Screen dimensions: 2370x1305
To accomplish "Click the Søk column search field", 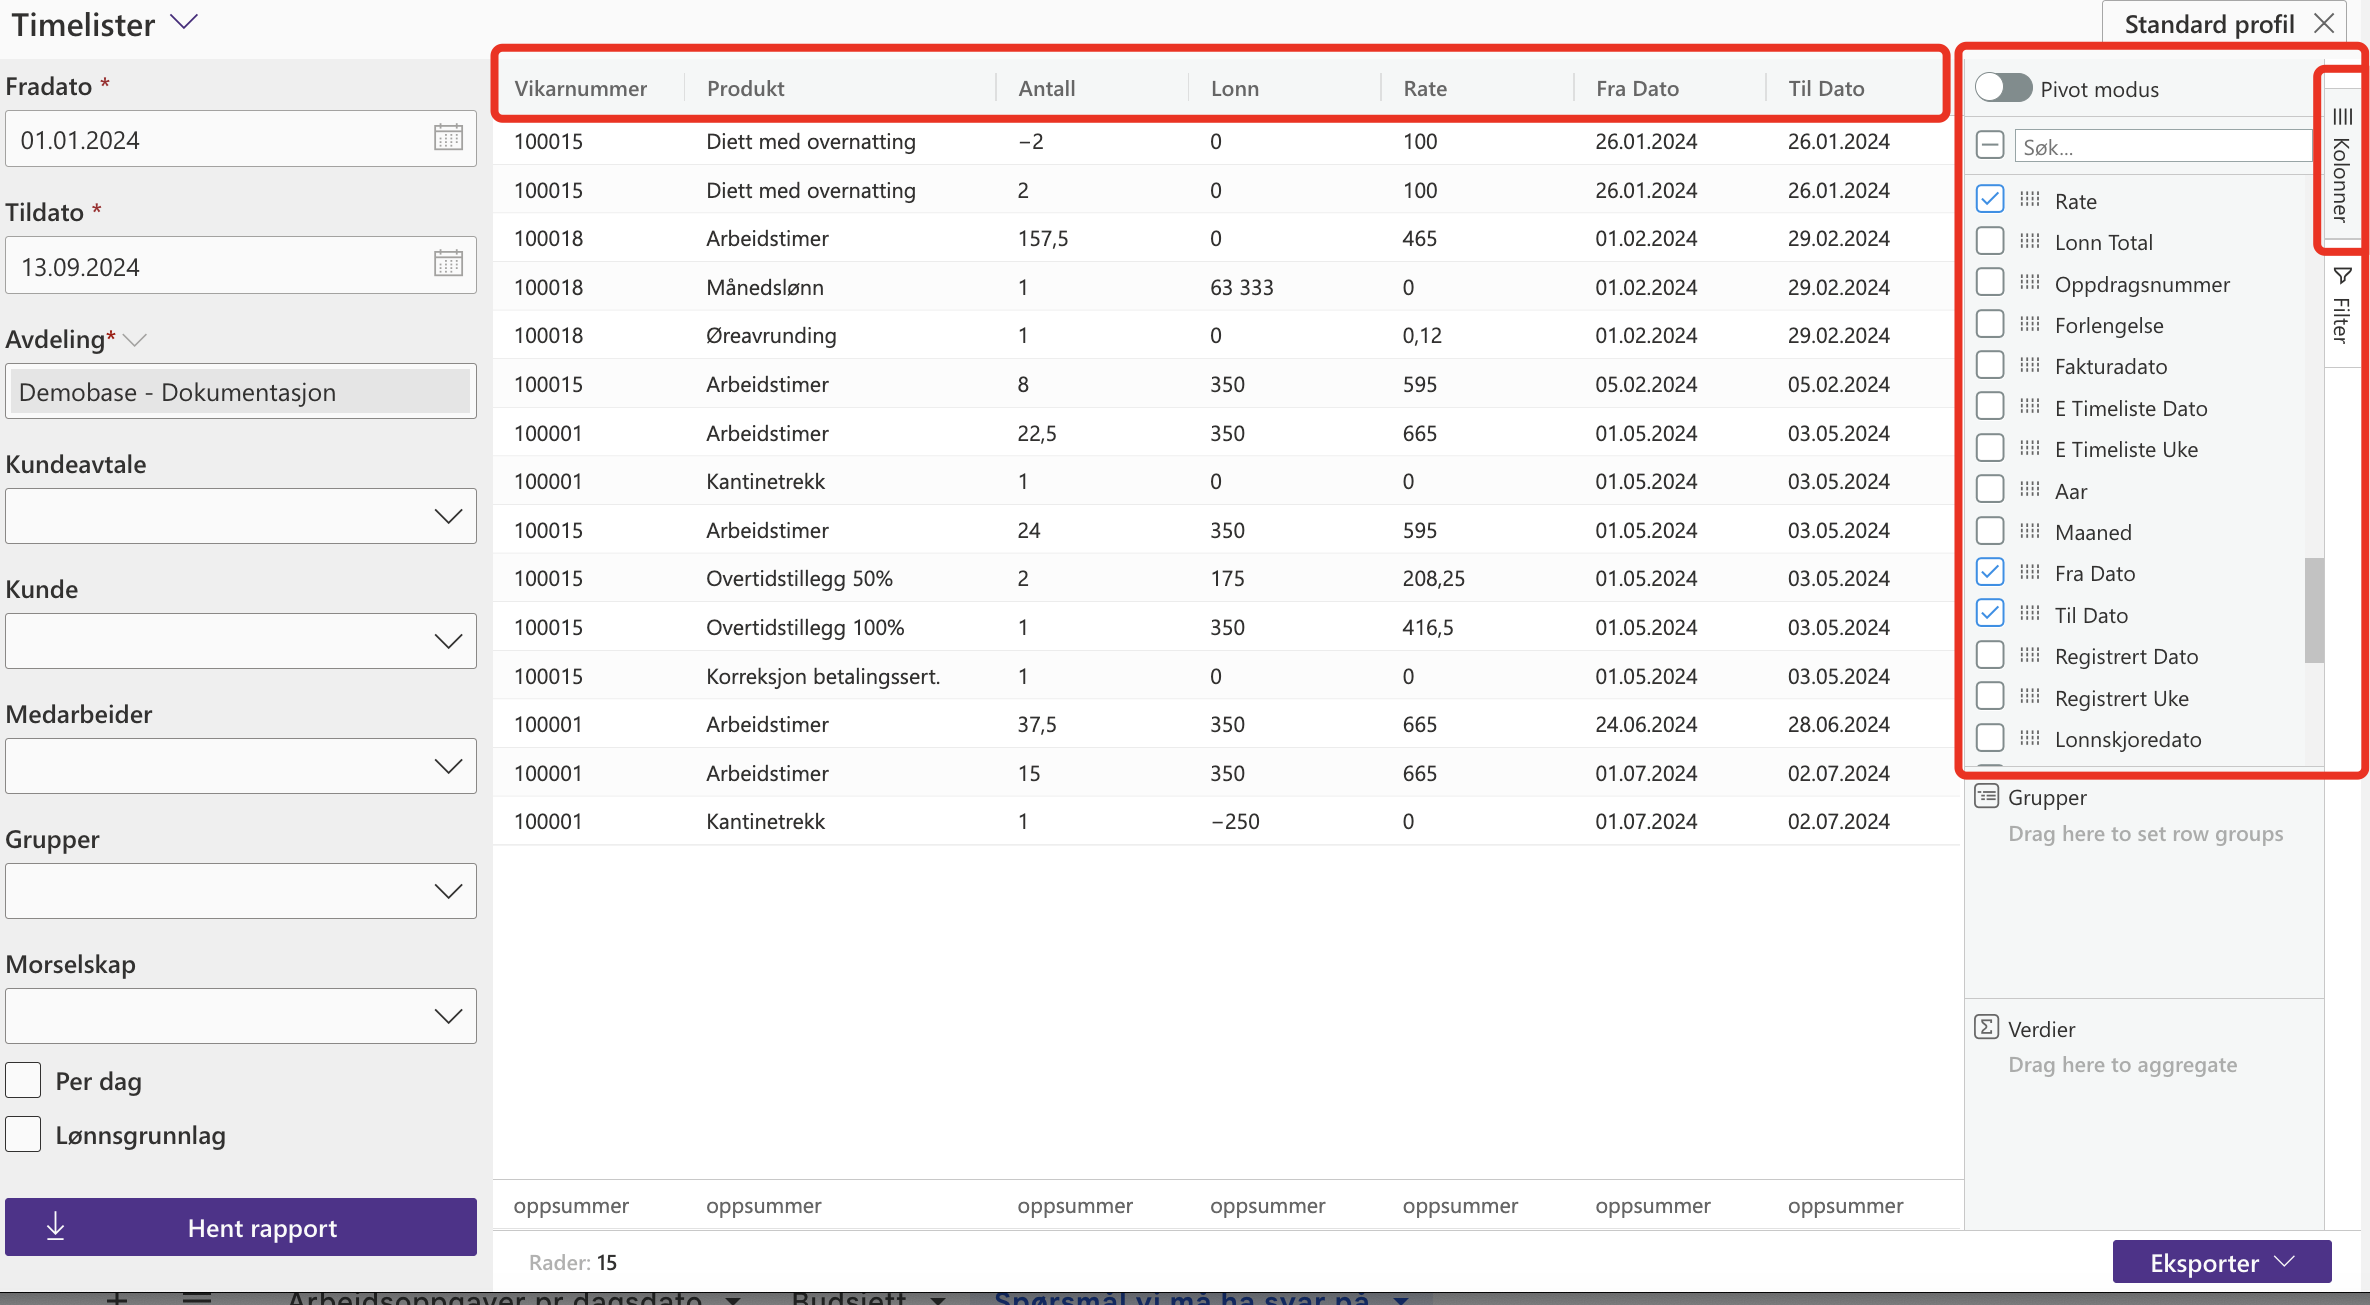I will pyautogui.click(x=2162, y=146).
